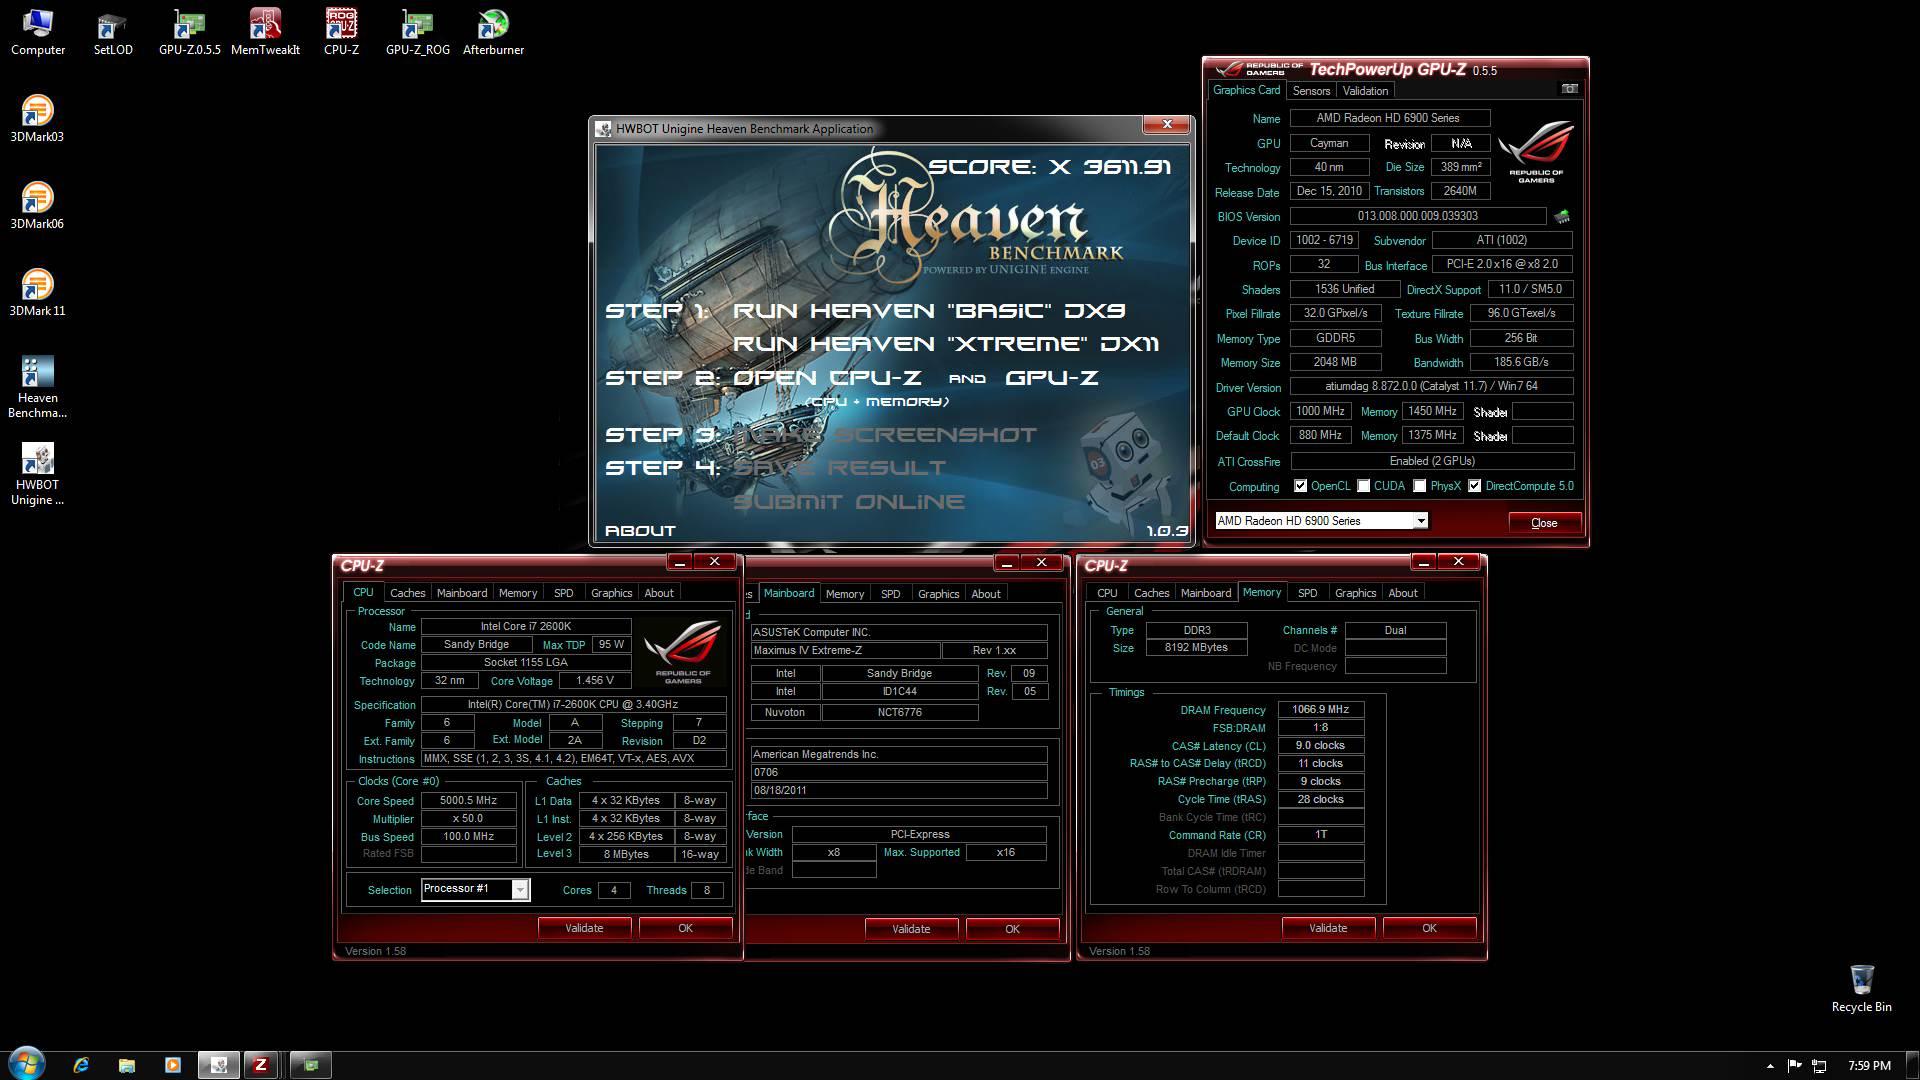Click ABOUT link in Heaven Benchmark app

(640, 531)
